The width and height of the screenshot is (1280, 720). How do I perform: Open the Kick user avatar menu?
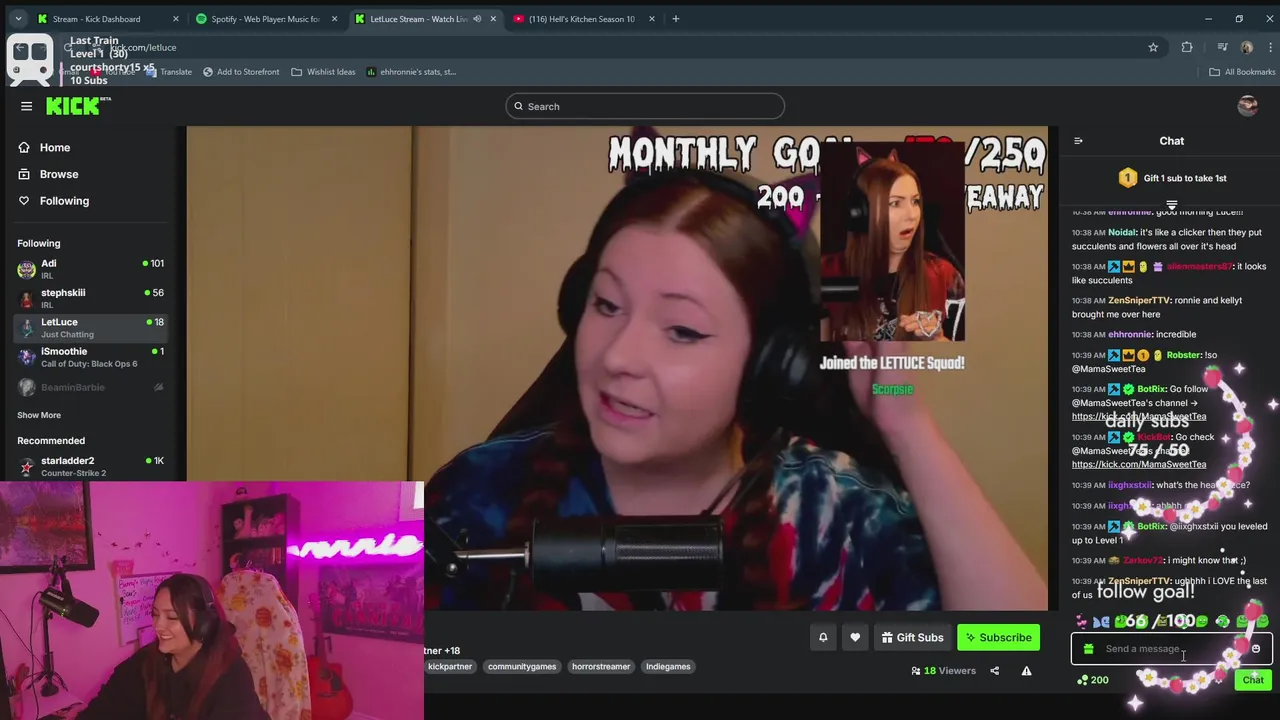pos(1247,106)
